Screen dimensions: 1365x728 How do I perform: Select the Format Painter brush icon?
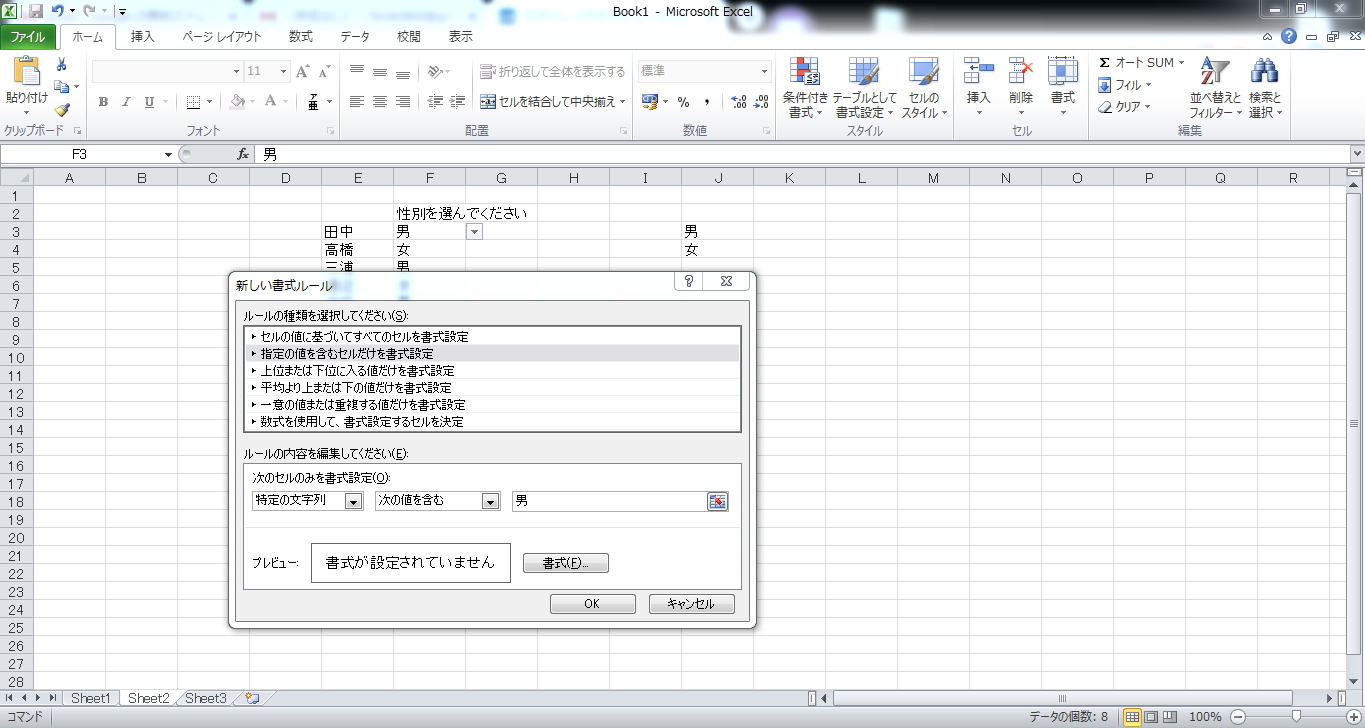click(61, 109)
